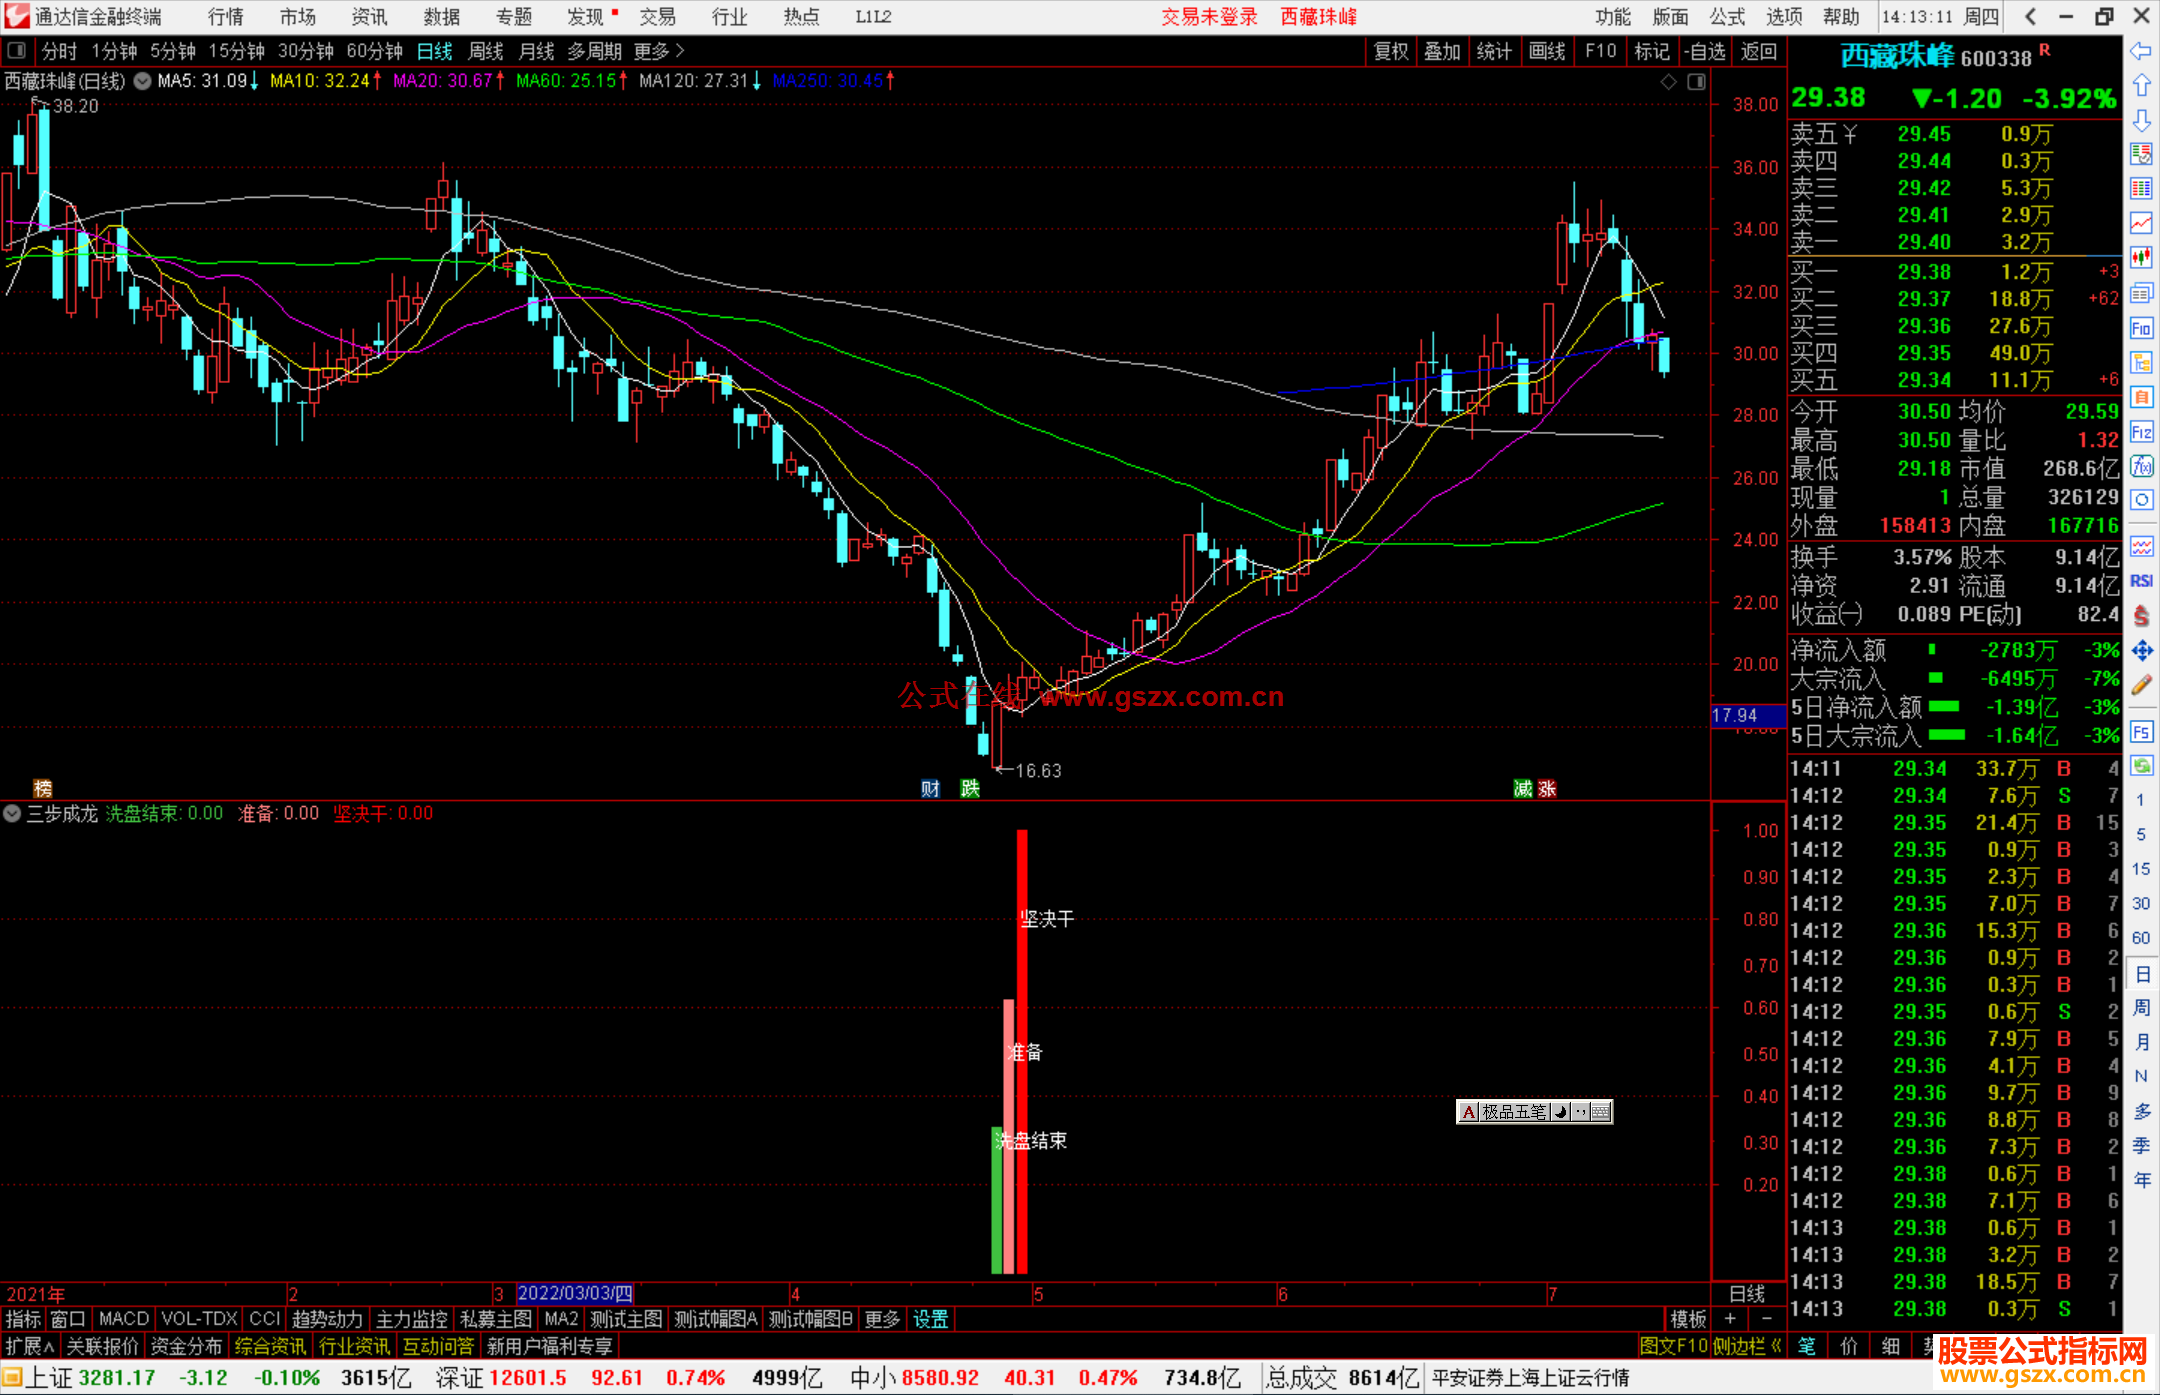Viewport: 2160px width, 1395px height.
Task: Open the 日线 period selector at bottom right
Action: (x=1747, y=1294)
